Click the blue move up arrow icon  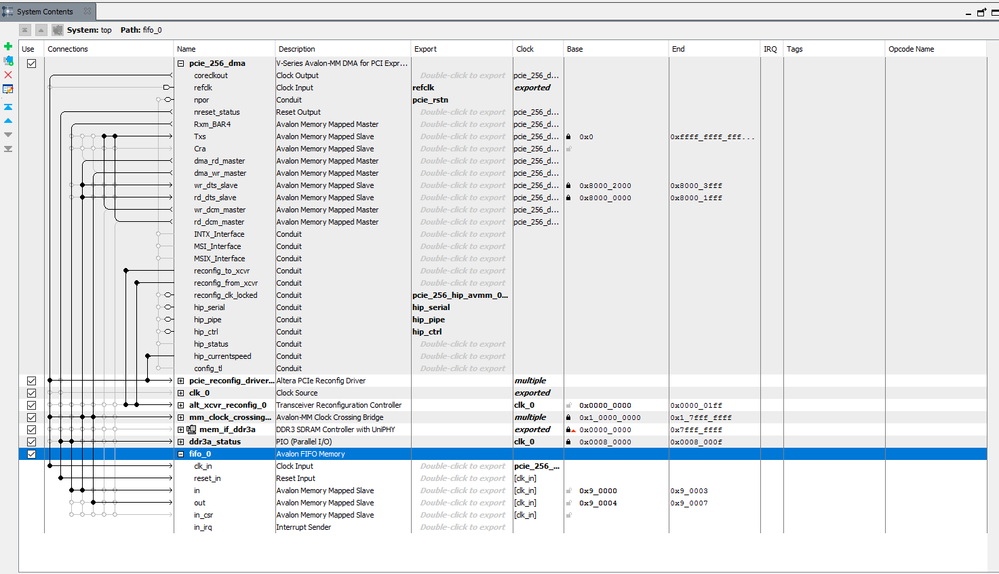[x=8, y=120]
